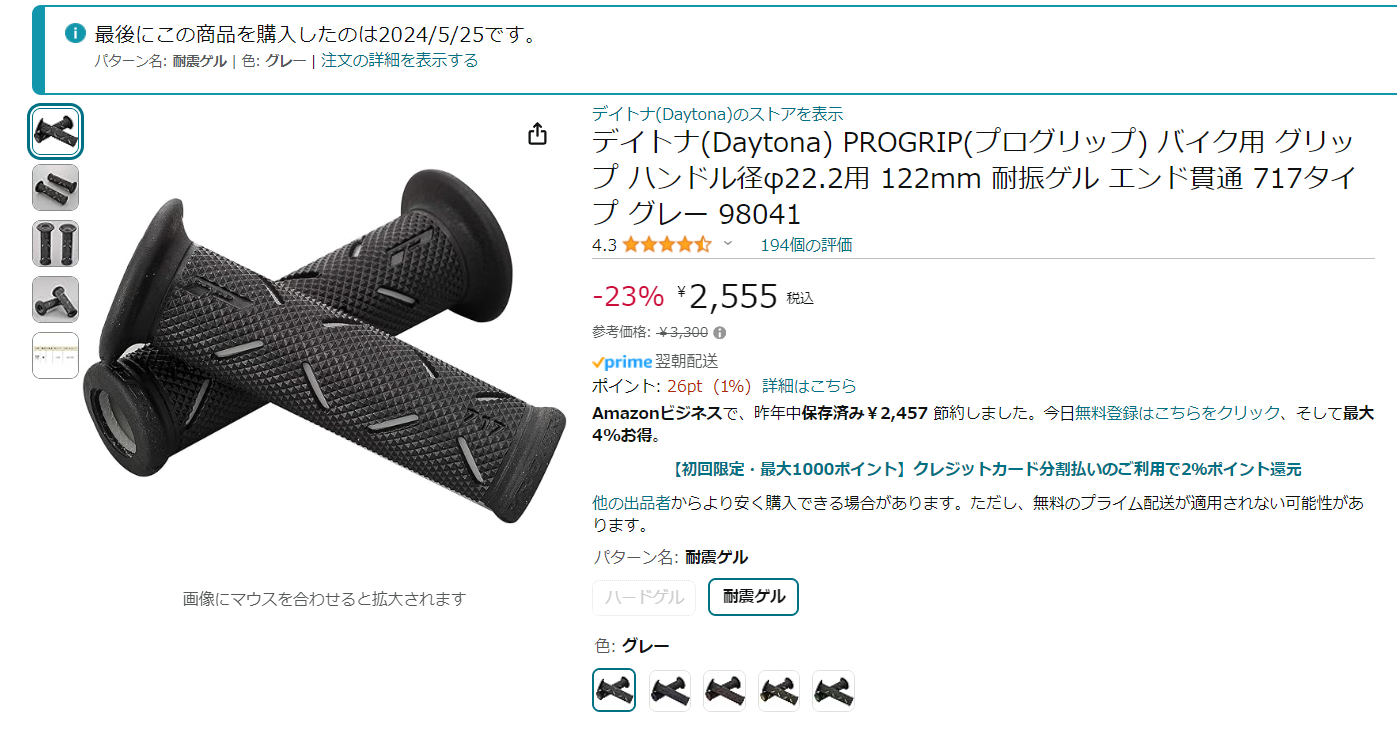This screenshot has width=1397, height=733.
Task: Click the star rating icons
Action: pyautogui.click(x=668, y=244)
